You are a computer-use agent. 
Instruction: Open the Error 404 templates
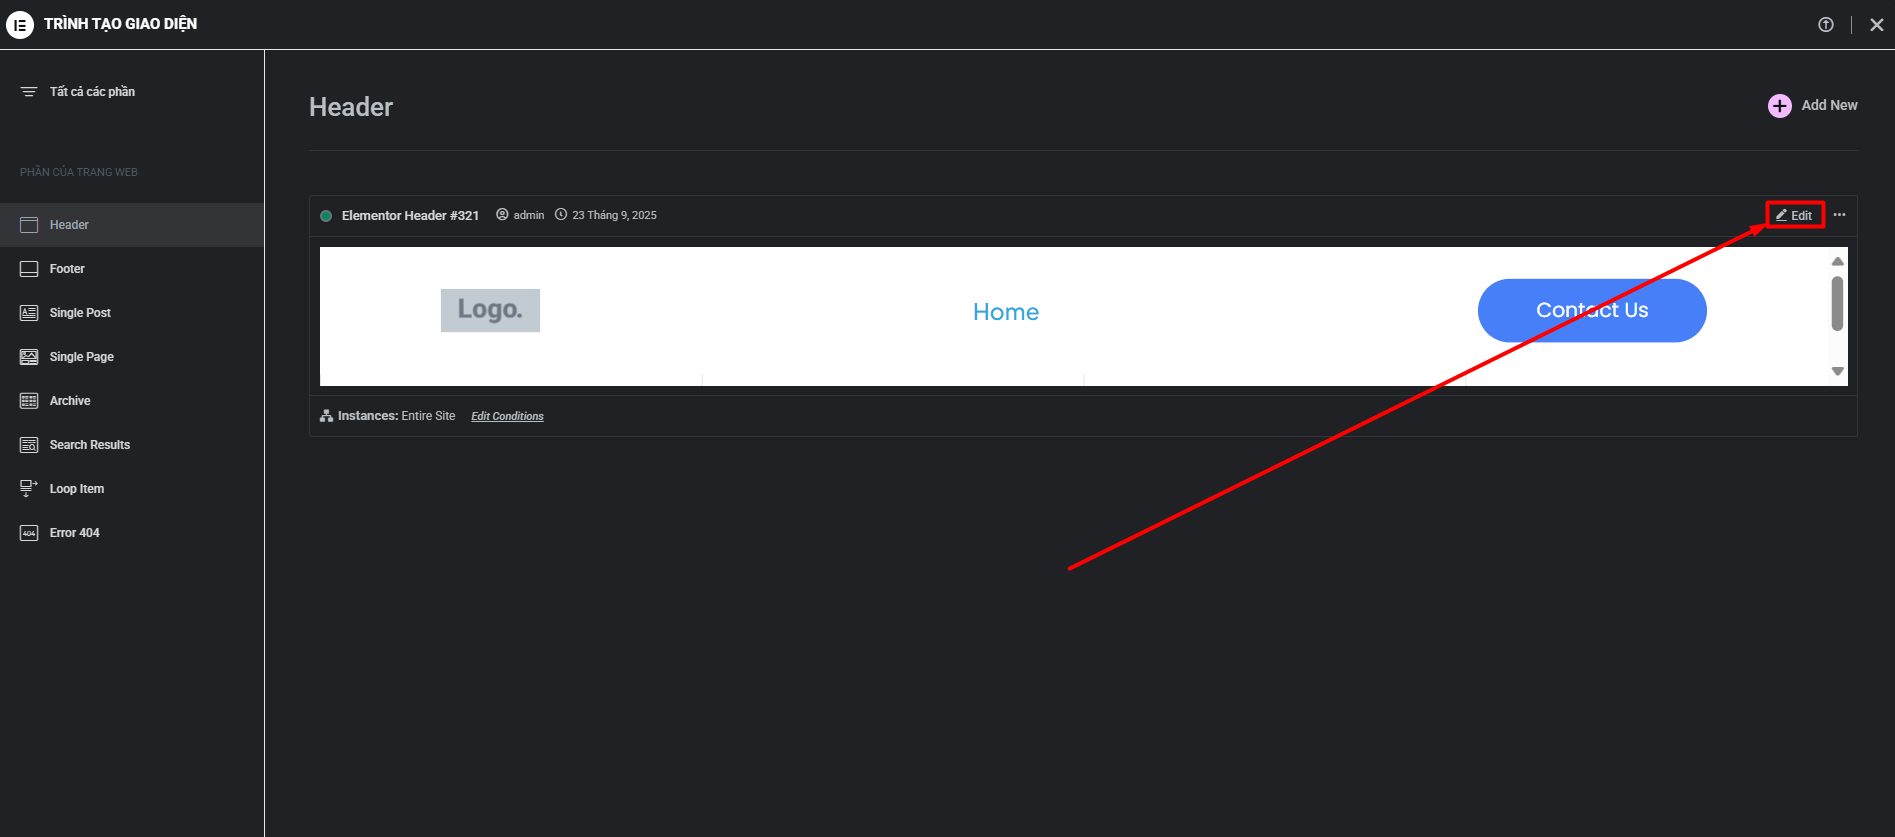(x=74, y=533)
